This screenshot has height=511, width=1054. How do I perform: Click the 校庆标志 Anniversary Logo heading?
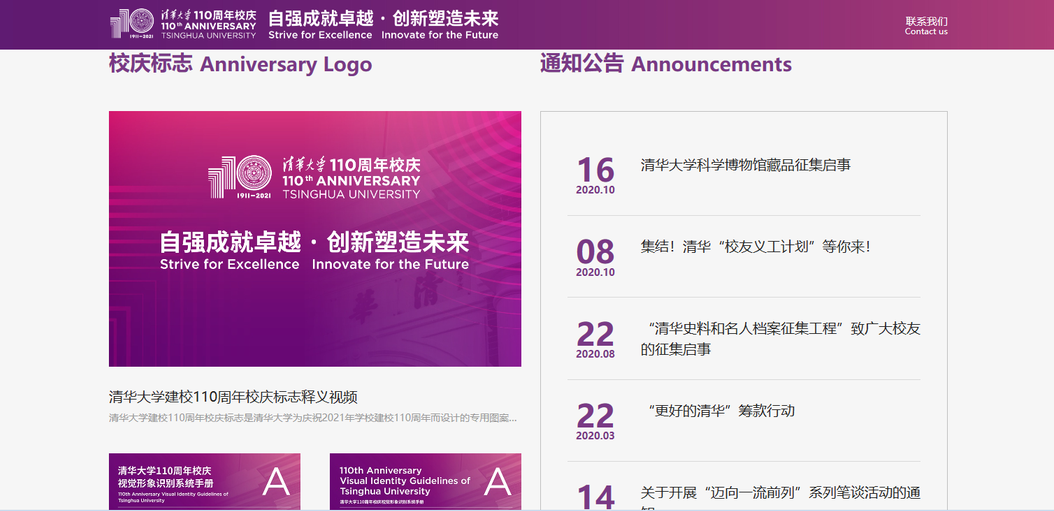click(x=240, y=65)
